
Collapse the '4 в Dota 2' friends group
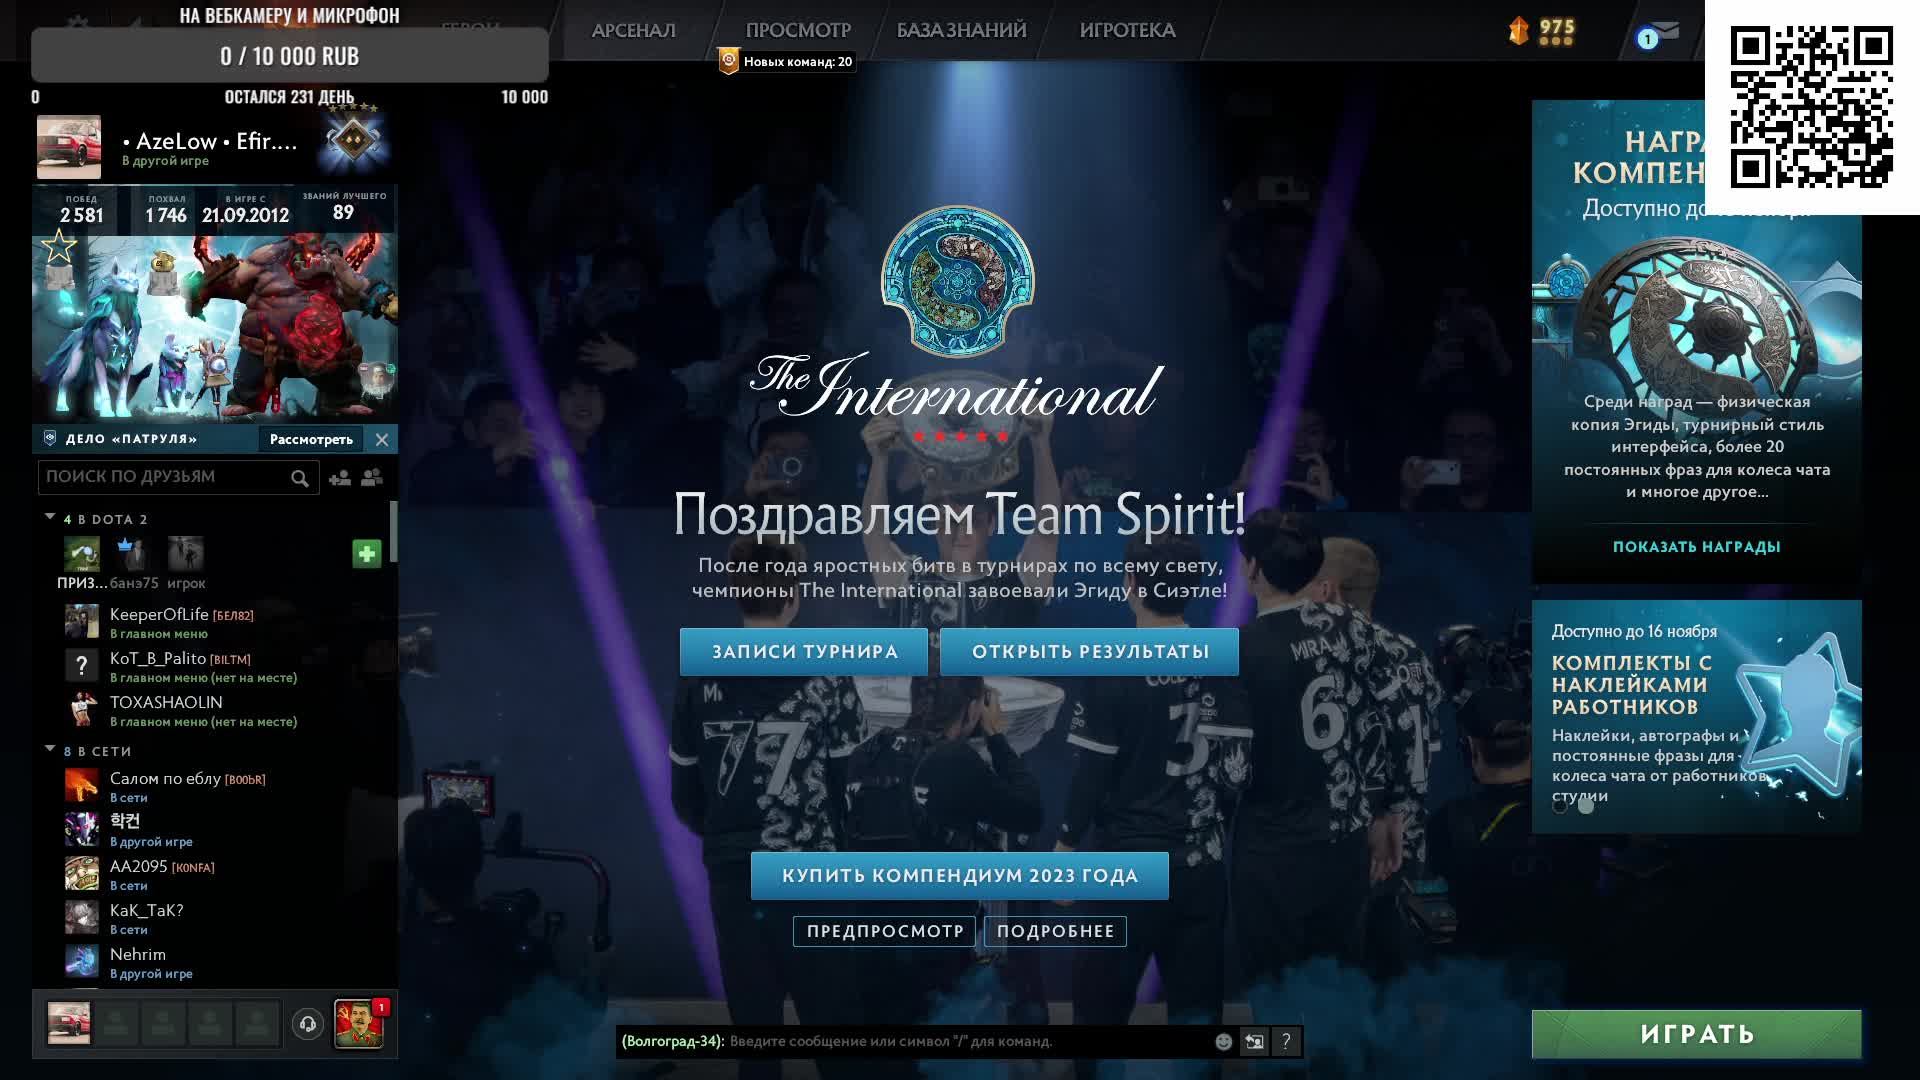pos(50,518)
